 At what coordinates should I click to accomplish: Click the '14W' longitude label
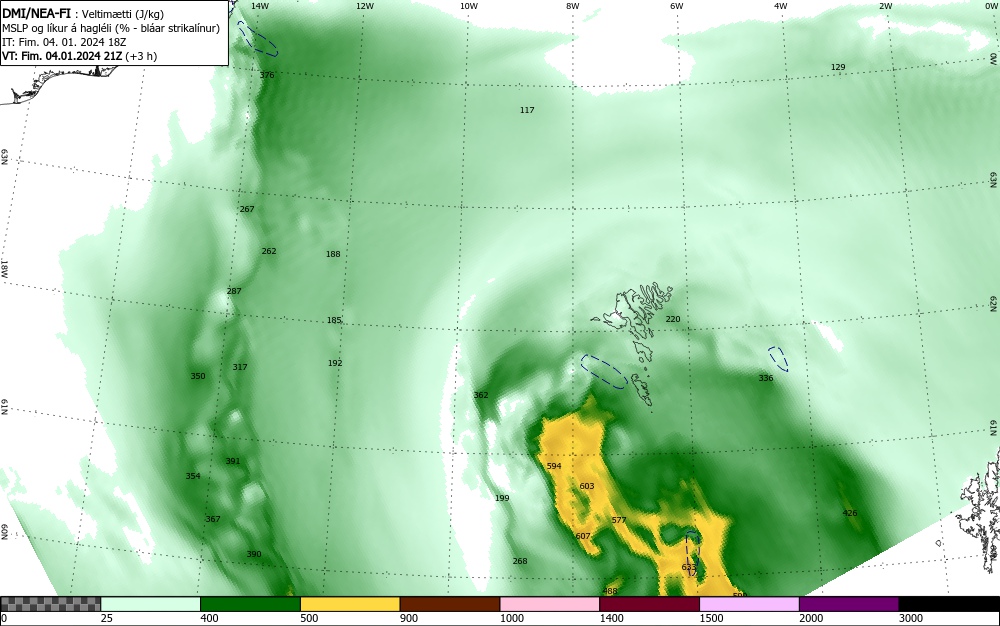coord(260,6)
